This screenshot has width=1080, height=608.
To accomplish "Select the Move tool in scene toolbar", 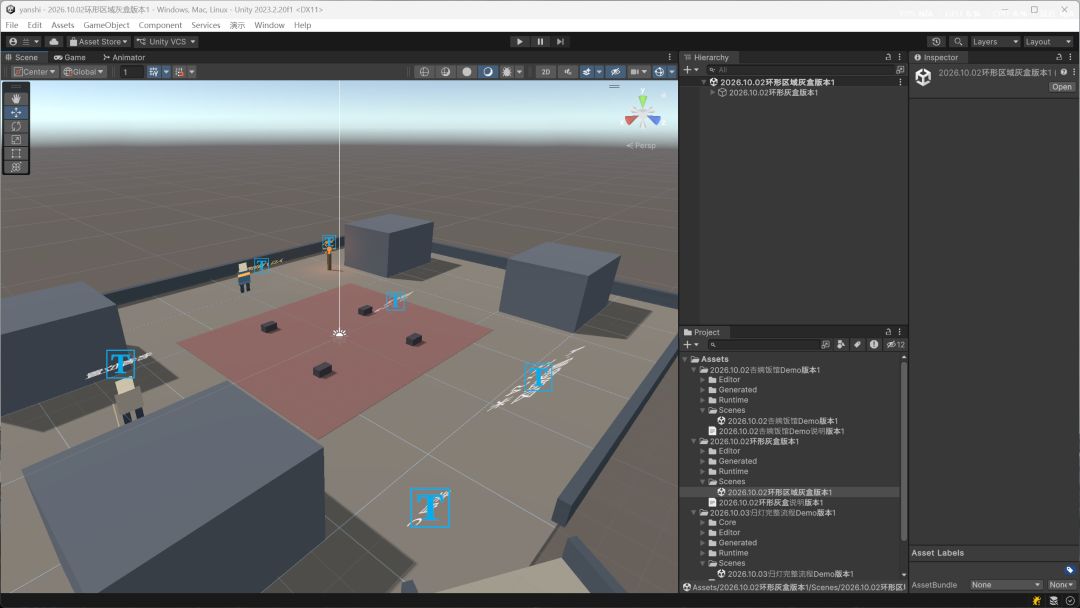I will 16,112.
